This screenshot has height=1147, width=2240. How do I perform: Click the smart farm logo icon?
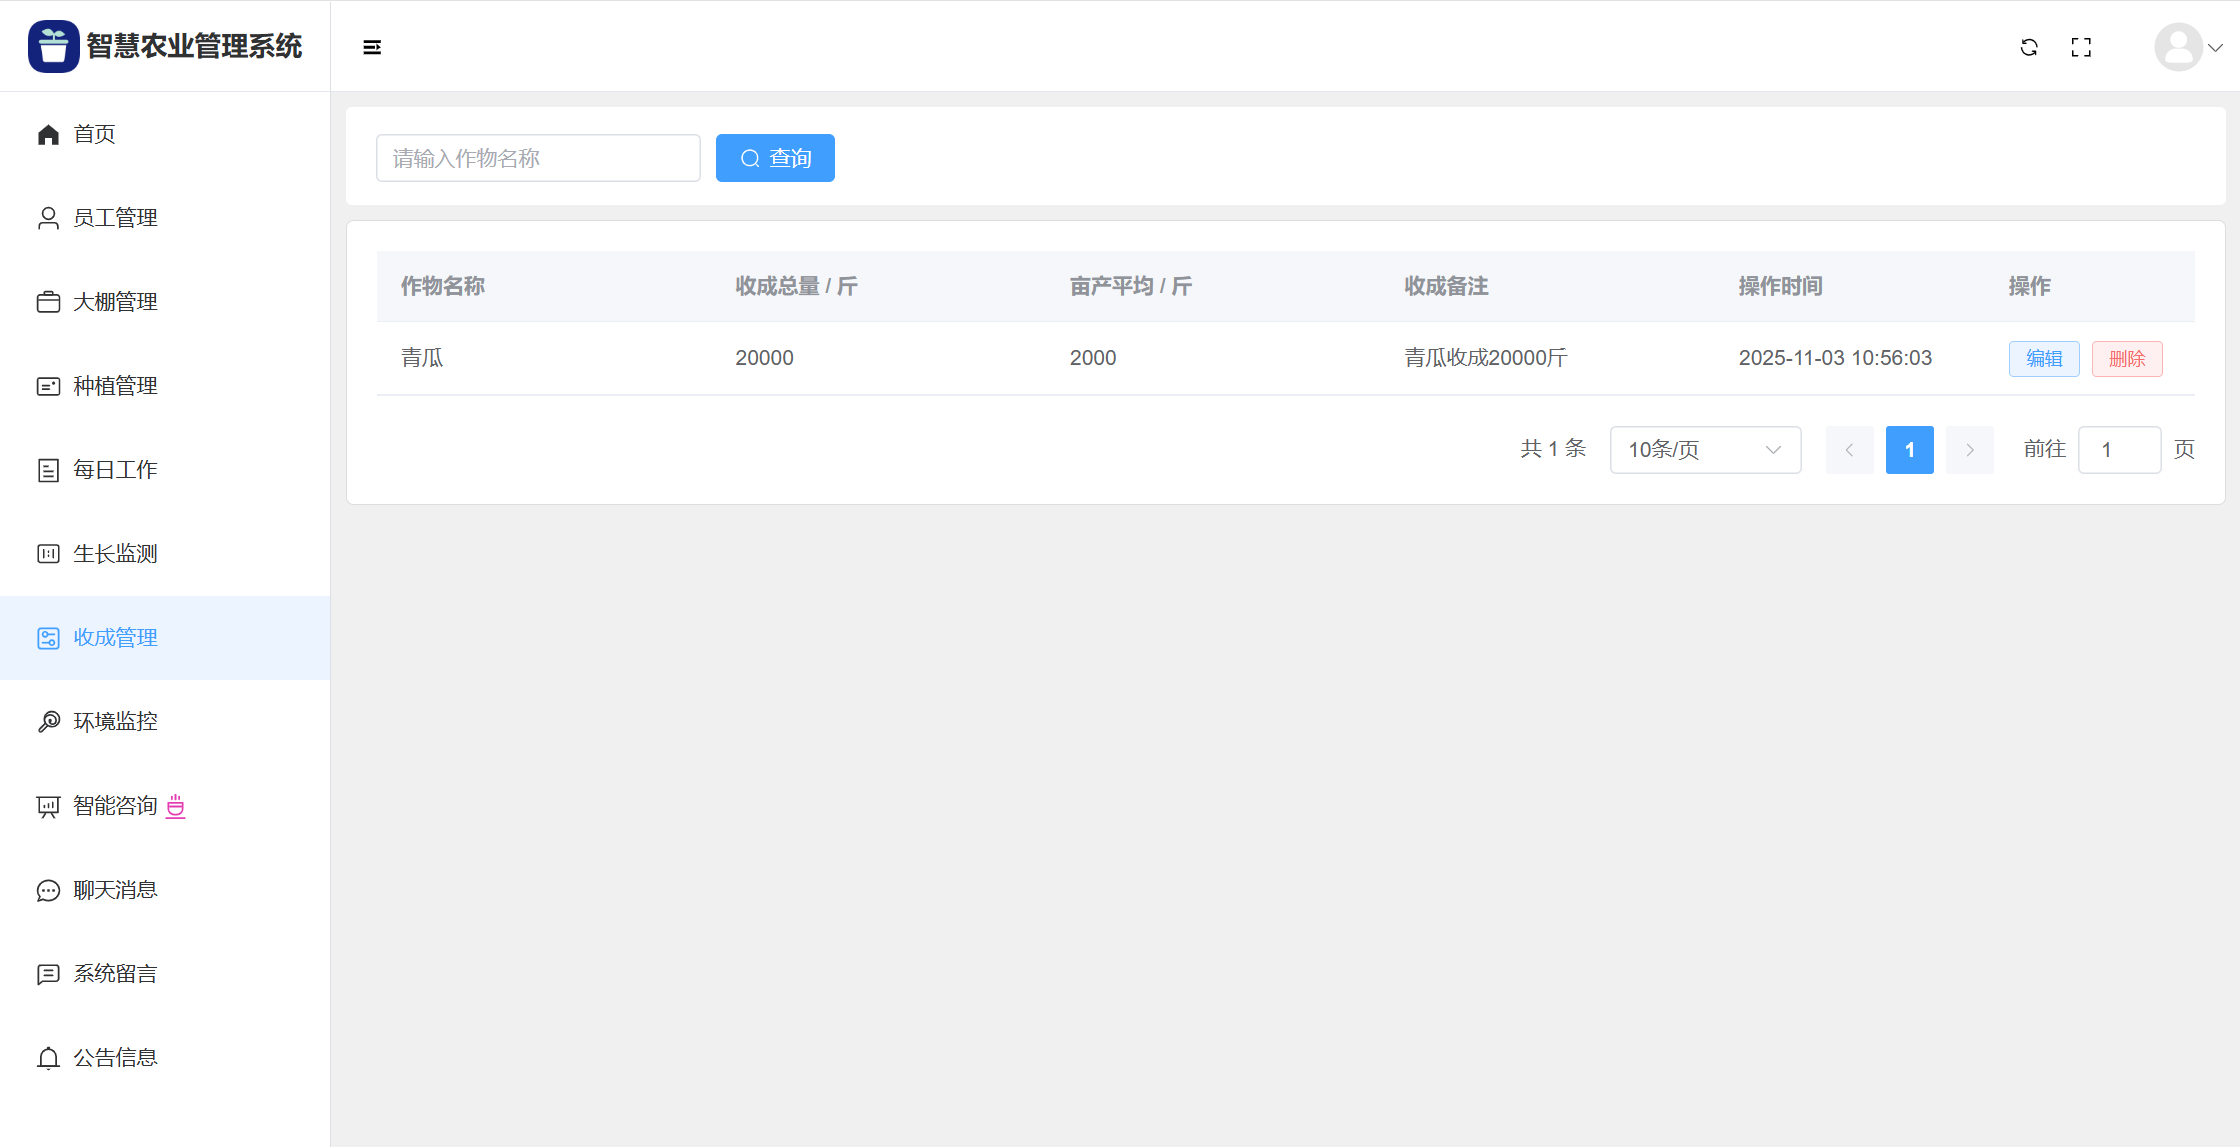53,46
